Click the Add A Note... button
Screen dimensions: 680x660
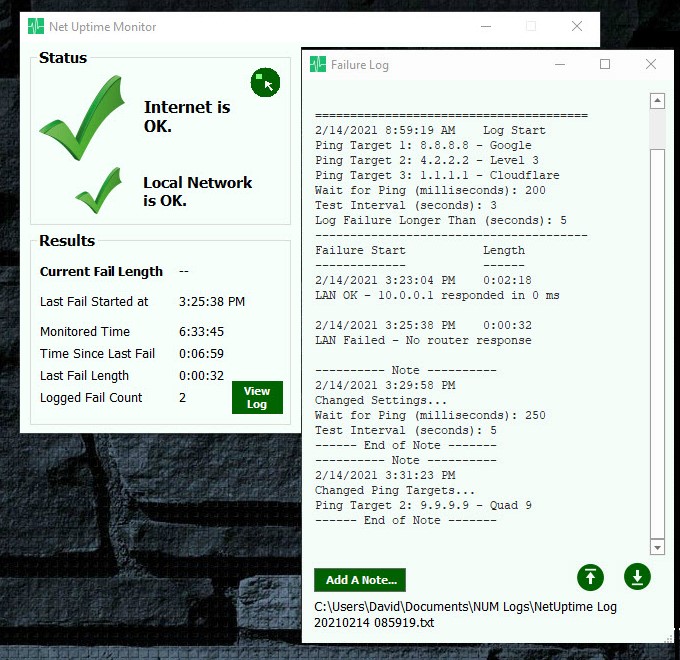click(360, 580)
